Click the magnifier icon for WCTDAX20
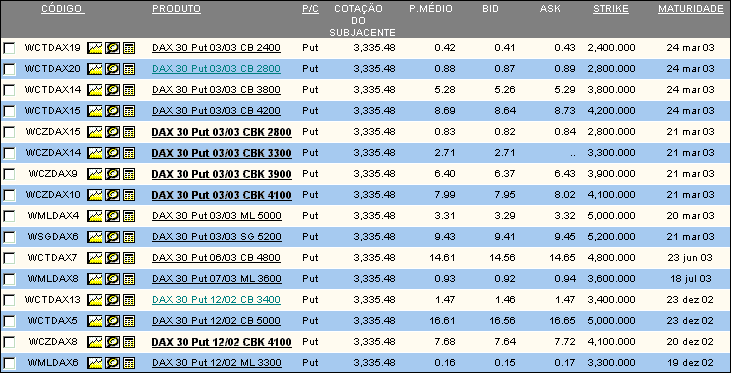 click(112, 69)
